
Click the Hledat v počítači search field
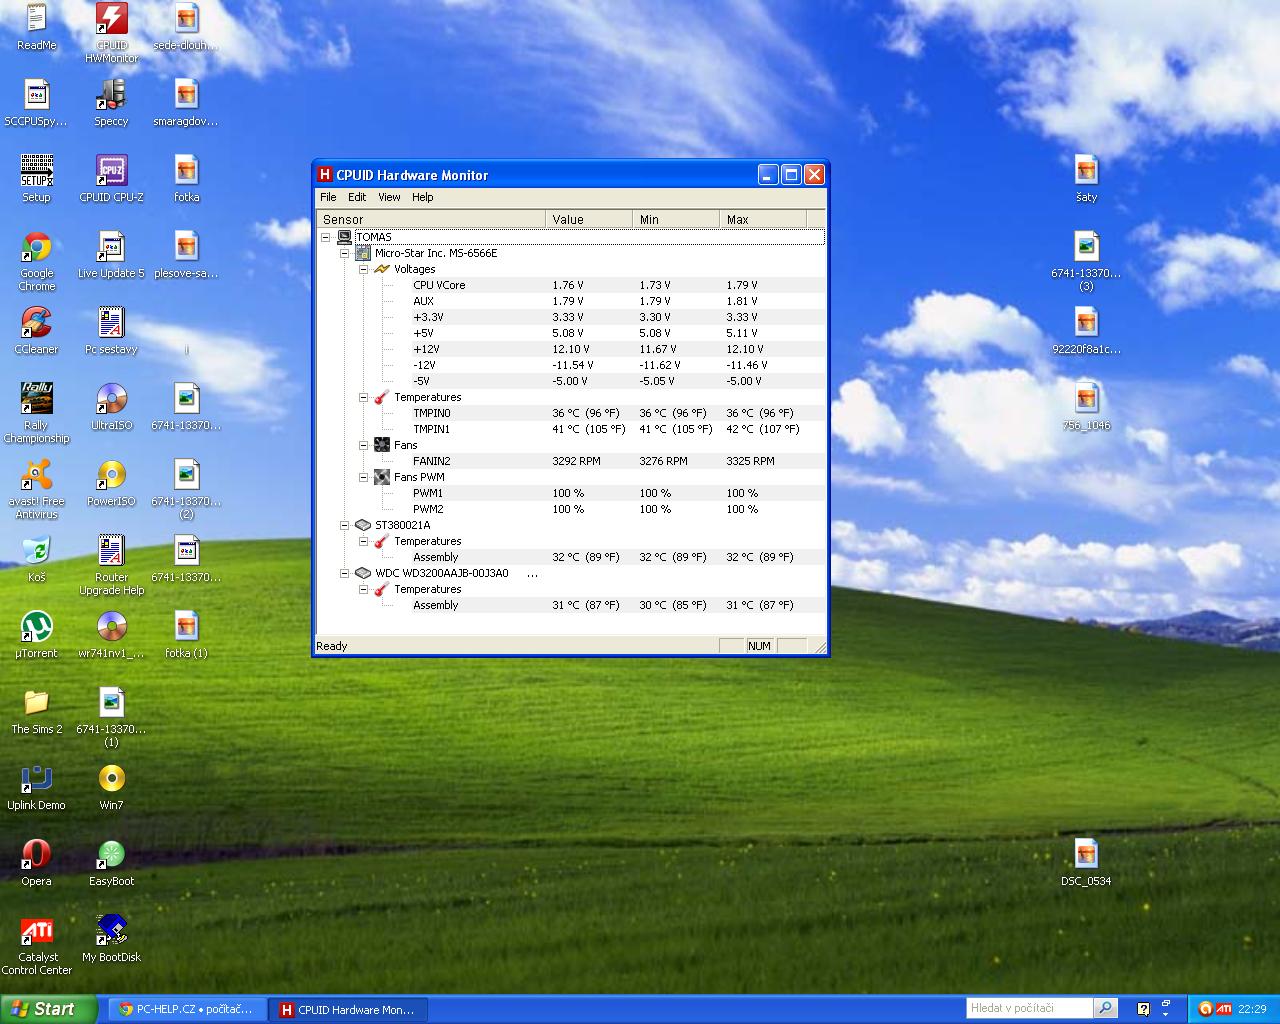pyautogui.click(x=1030, y=1008)
